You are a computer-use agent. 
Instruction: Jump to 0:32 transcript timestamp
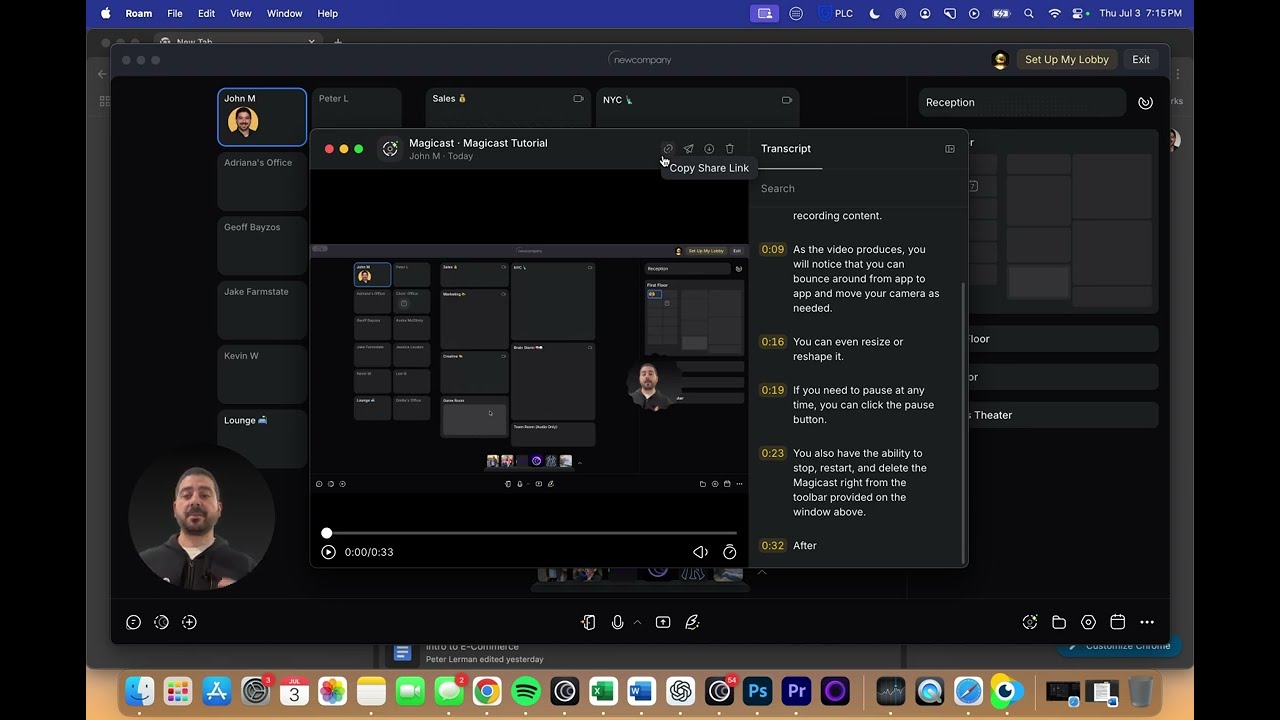[772, 546]
